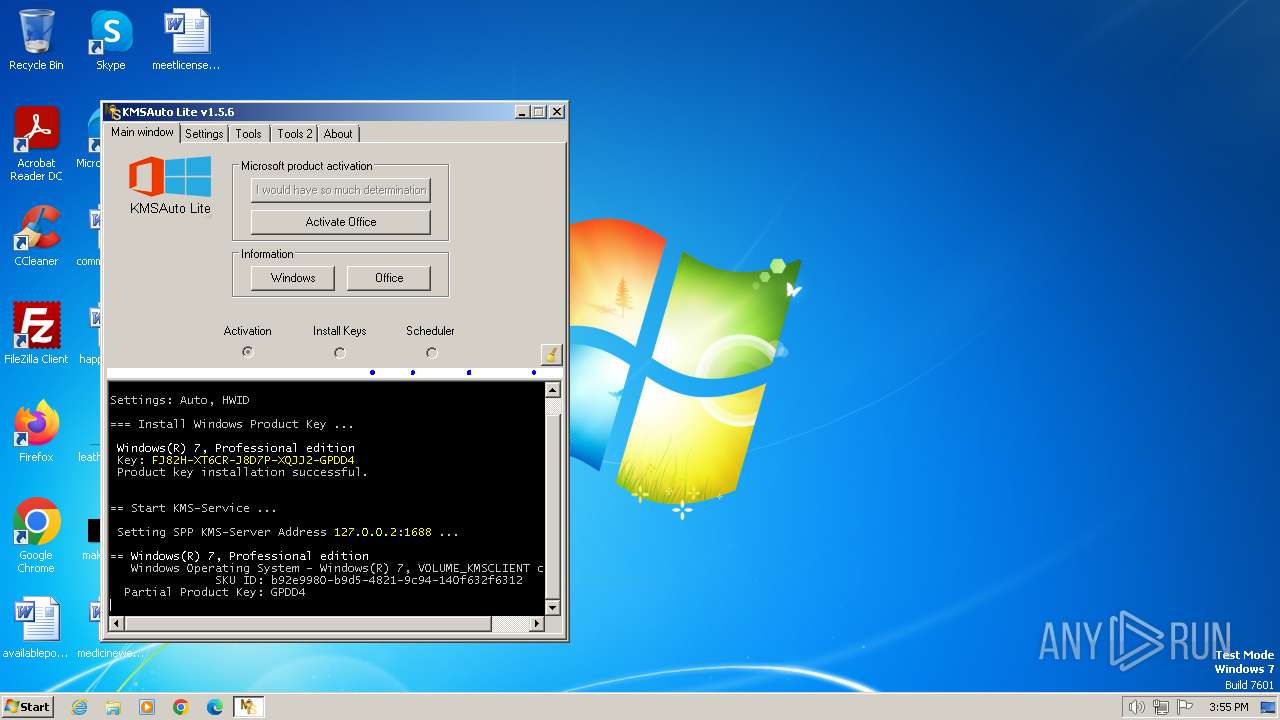Open Acrobat Reader DC desktop icon
The height and width of the screenshot is (720, 1280).
click(x=36, y=144)
